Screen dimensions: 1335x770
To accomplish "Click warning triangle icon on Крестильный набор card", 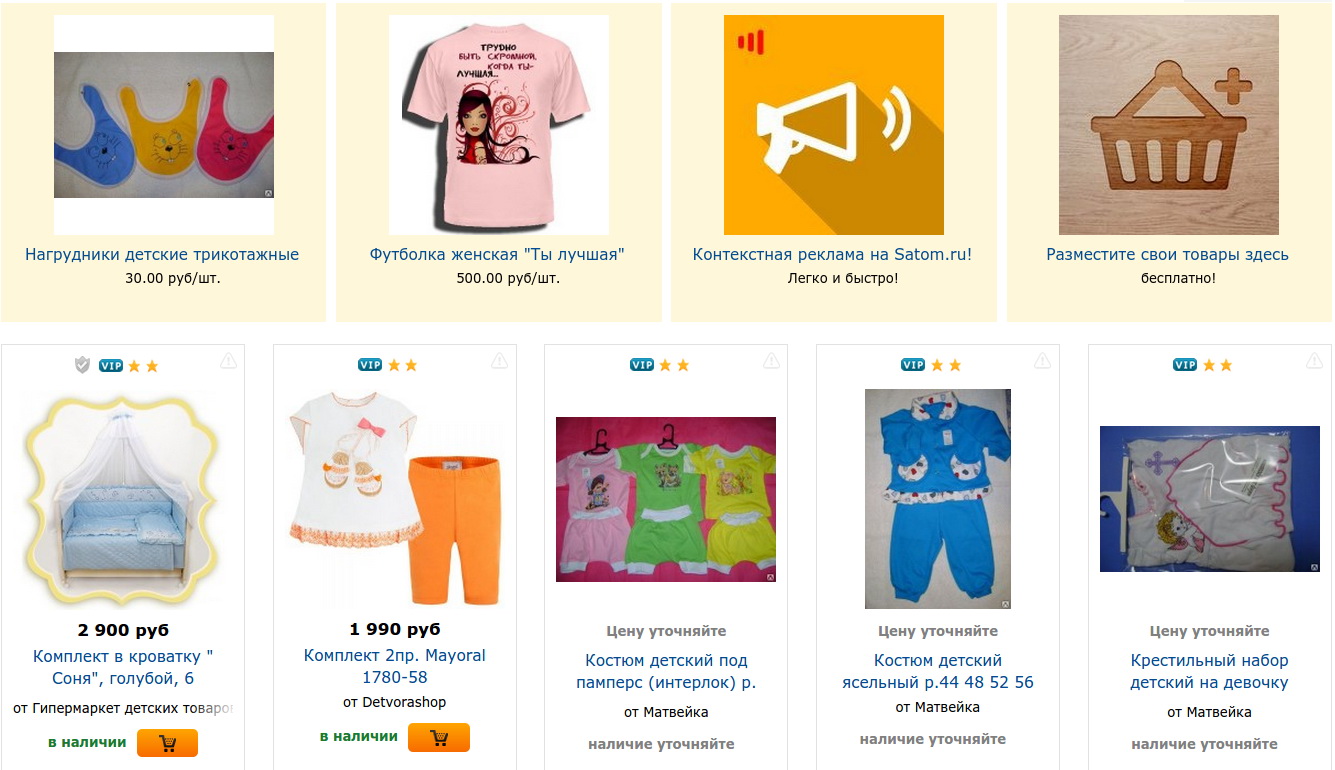I will point(1315,361).
